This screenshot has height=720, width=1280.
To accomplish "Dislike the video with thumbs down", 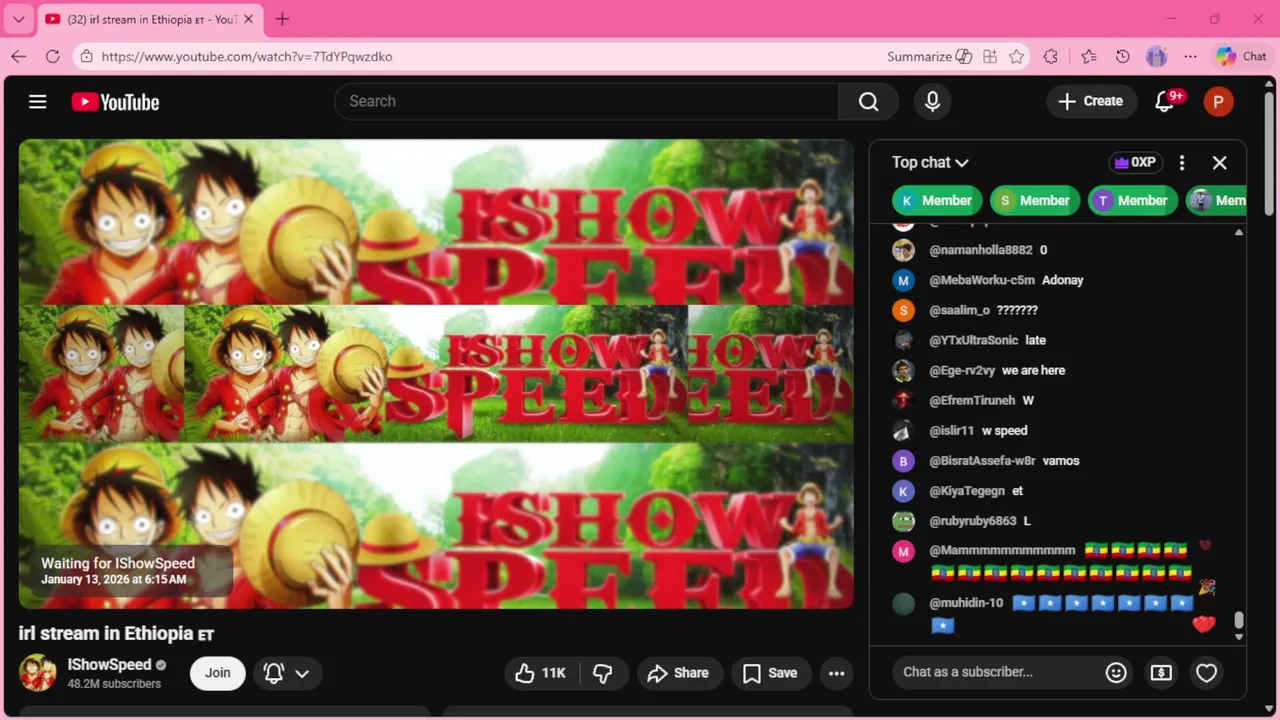I will click(603, 673).
